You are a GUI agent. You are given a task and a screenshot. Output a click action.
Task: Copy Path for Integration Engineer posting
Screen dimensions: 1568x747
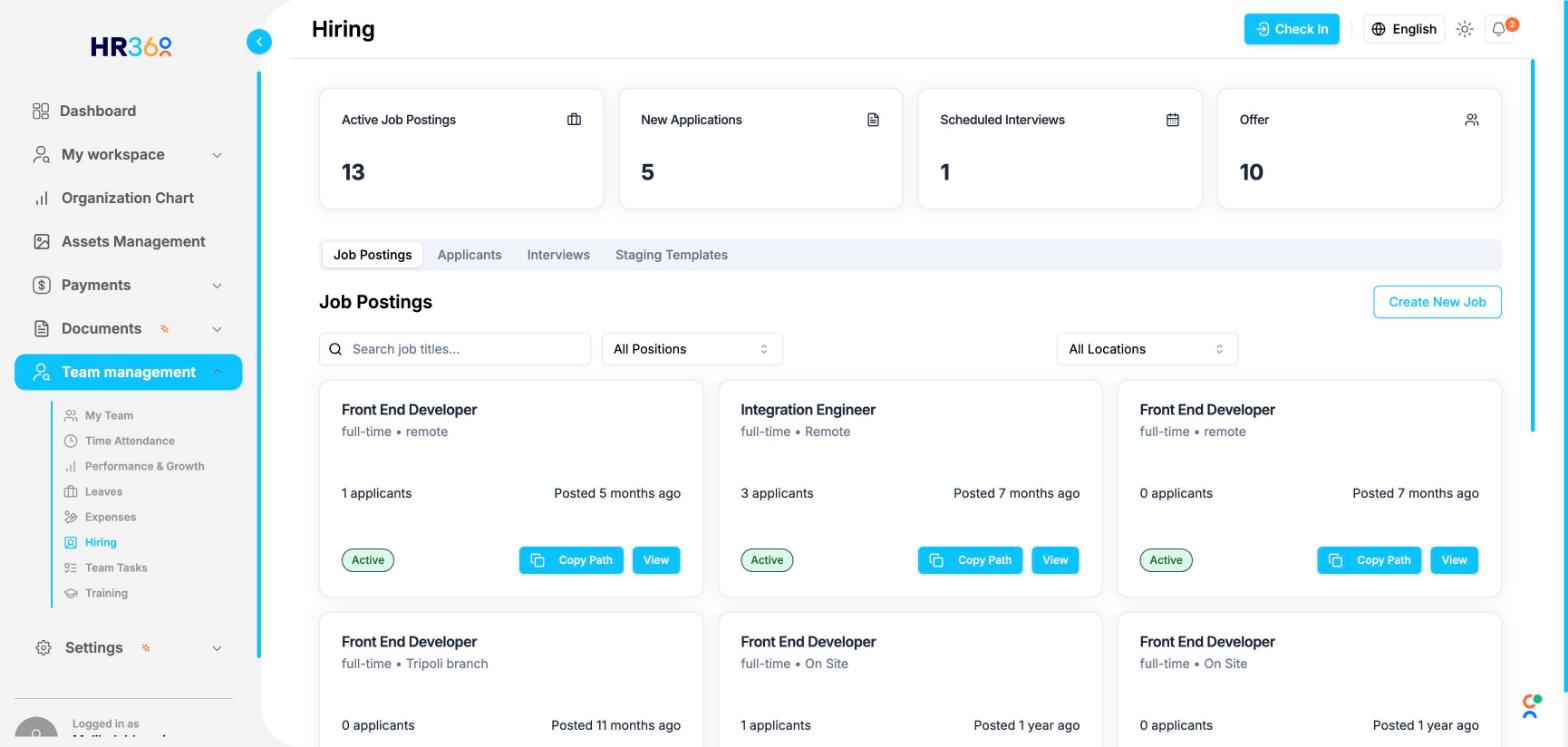click(970, 560)
